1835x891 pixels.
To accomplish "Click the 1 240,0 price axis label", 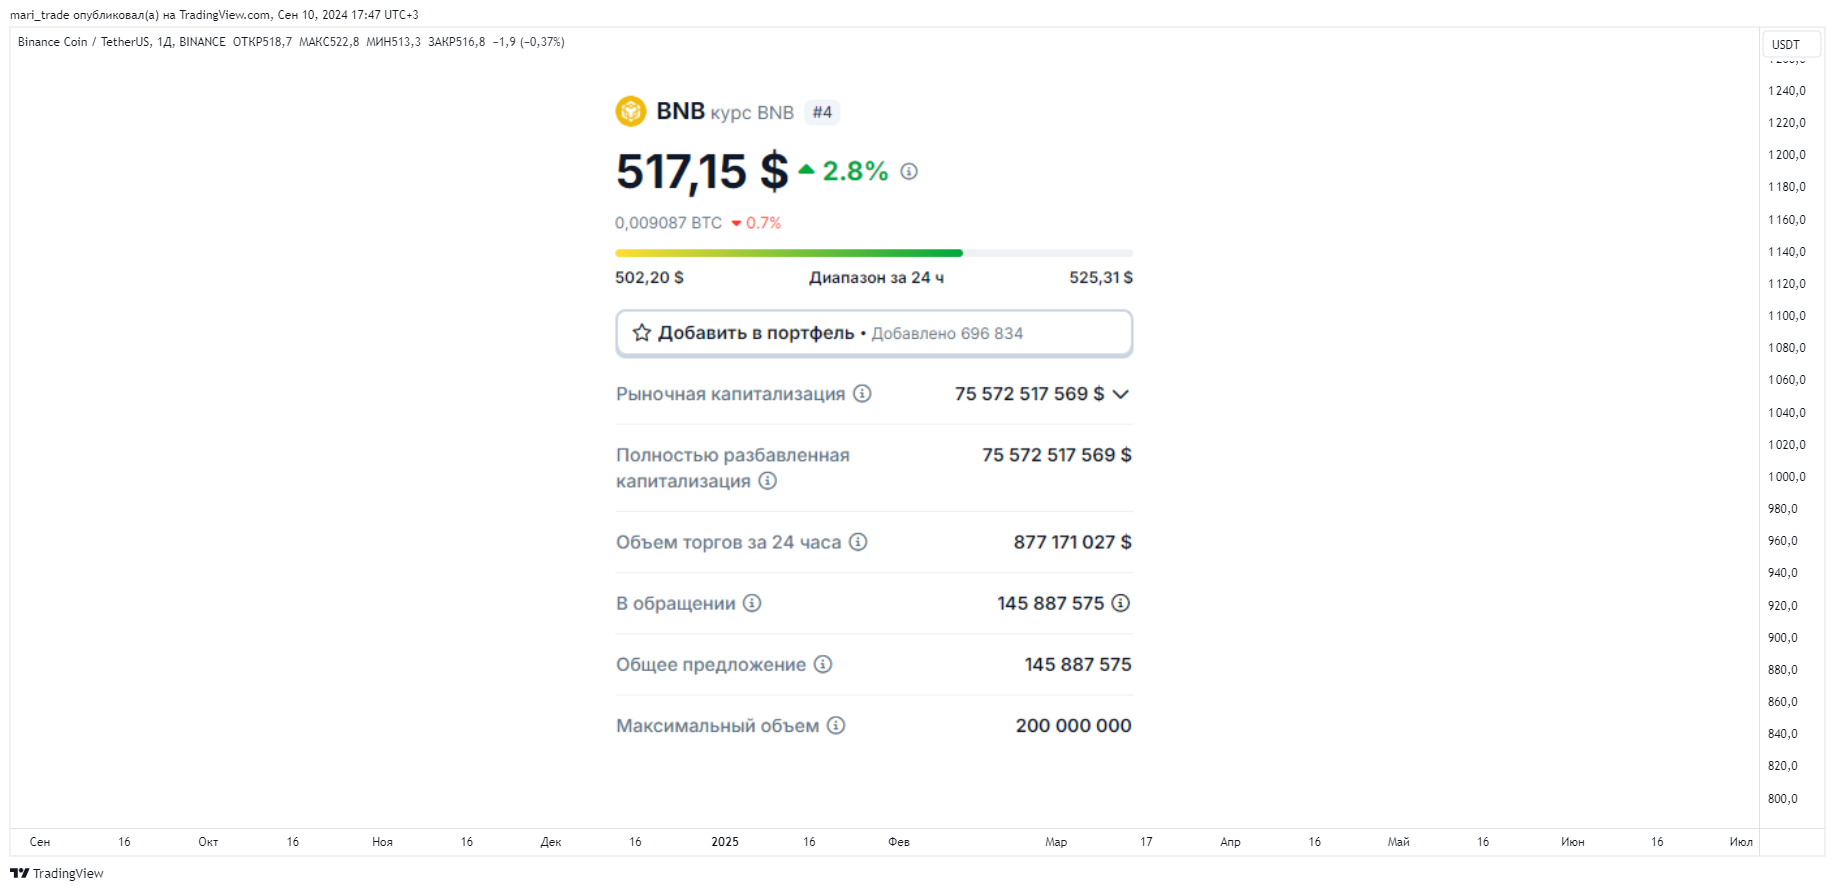I will (1787, 91).
